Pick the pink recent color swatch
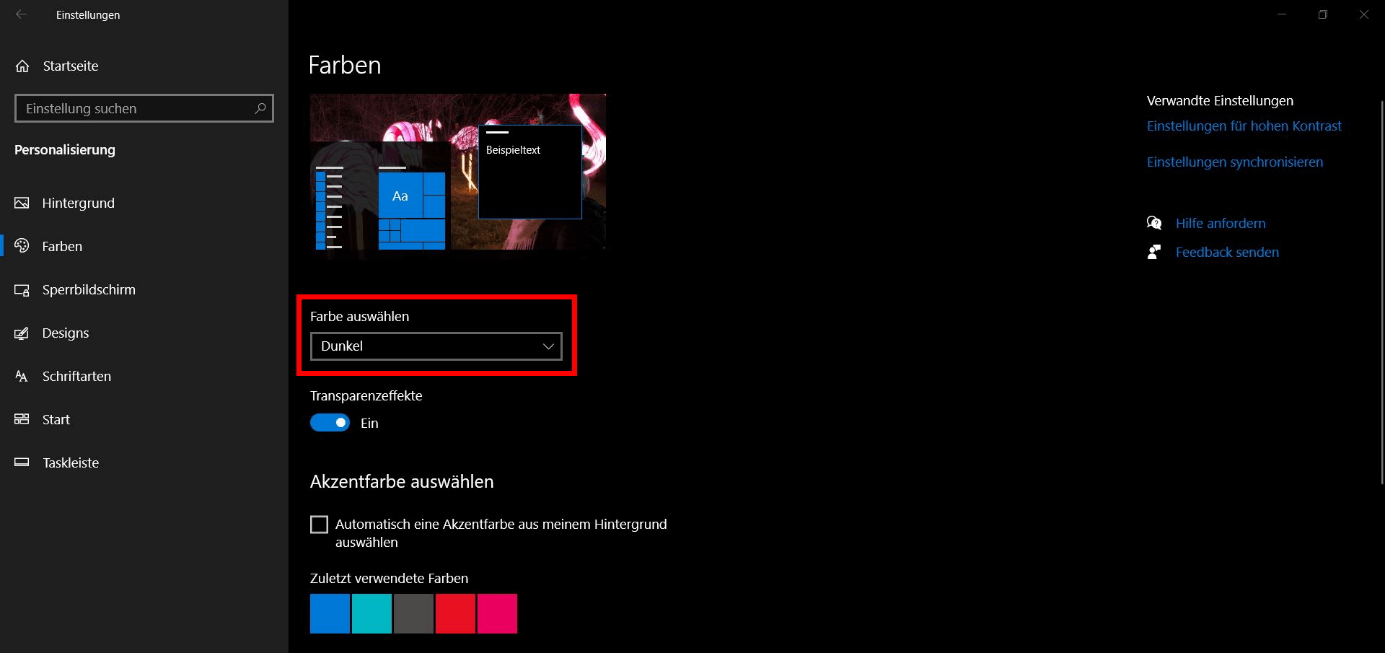The height and width of the screenshot is (653, 1385). 497,613
